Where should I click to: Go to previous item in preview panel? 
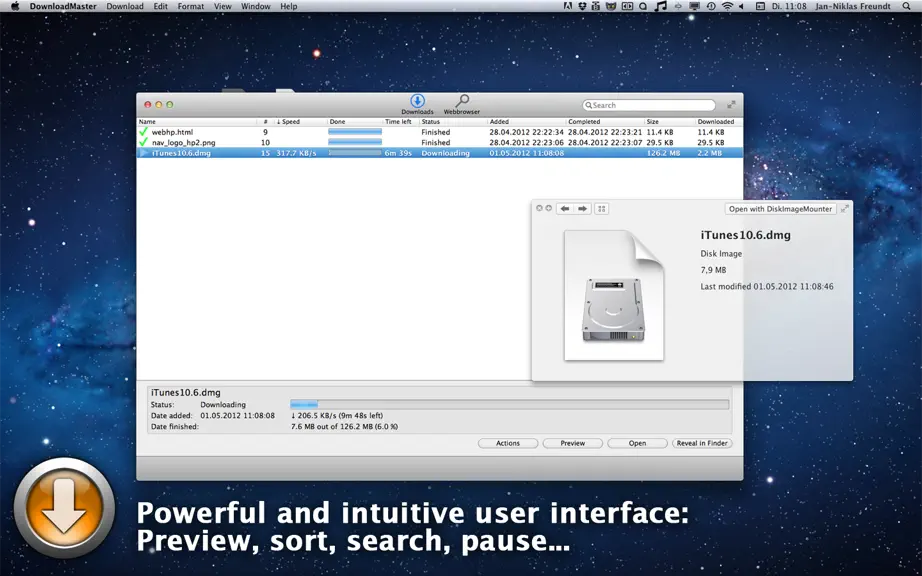pos(564,209)
